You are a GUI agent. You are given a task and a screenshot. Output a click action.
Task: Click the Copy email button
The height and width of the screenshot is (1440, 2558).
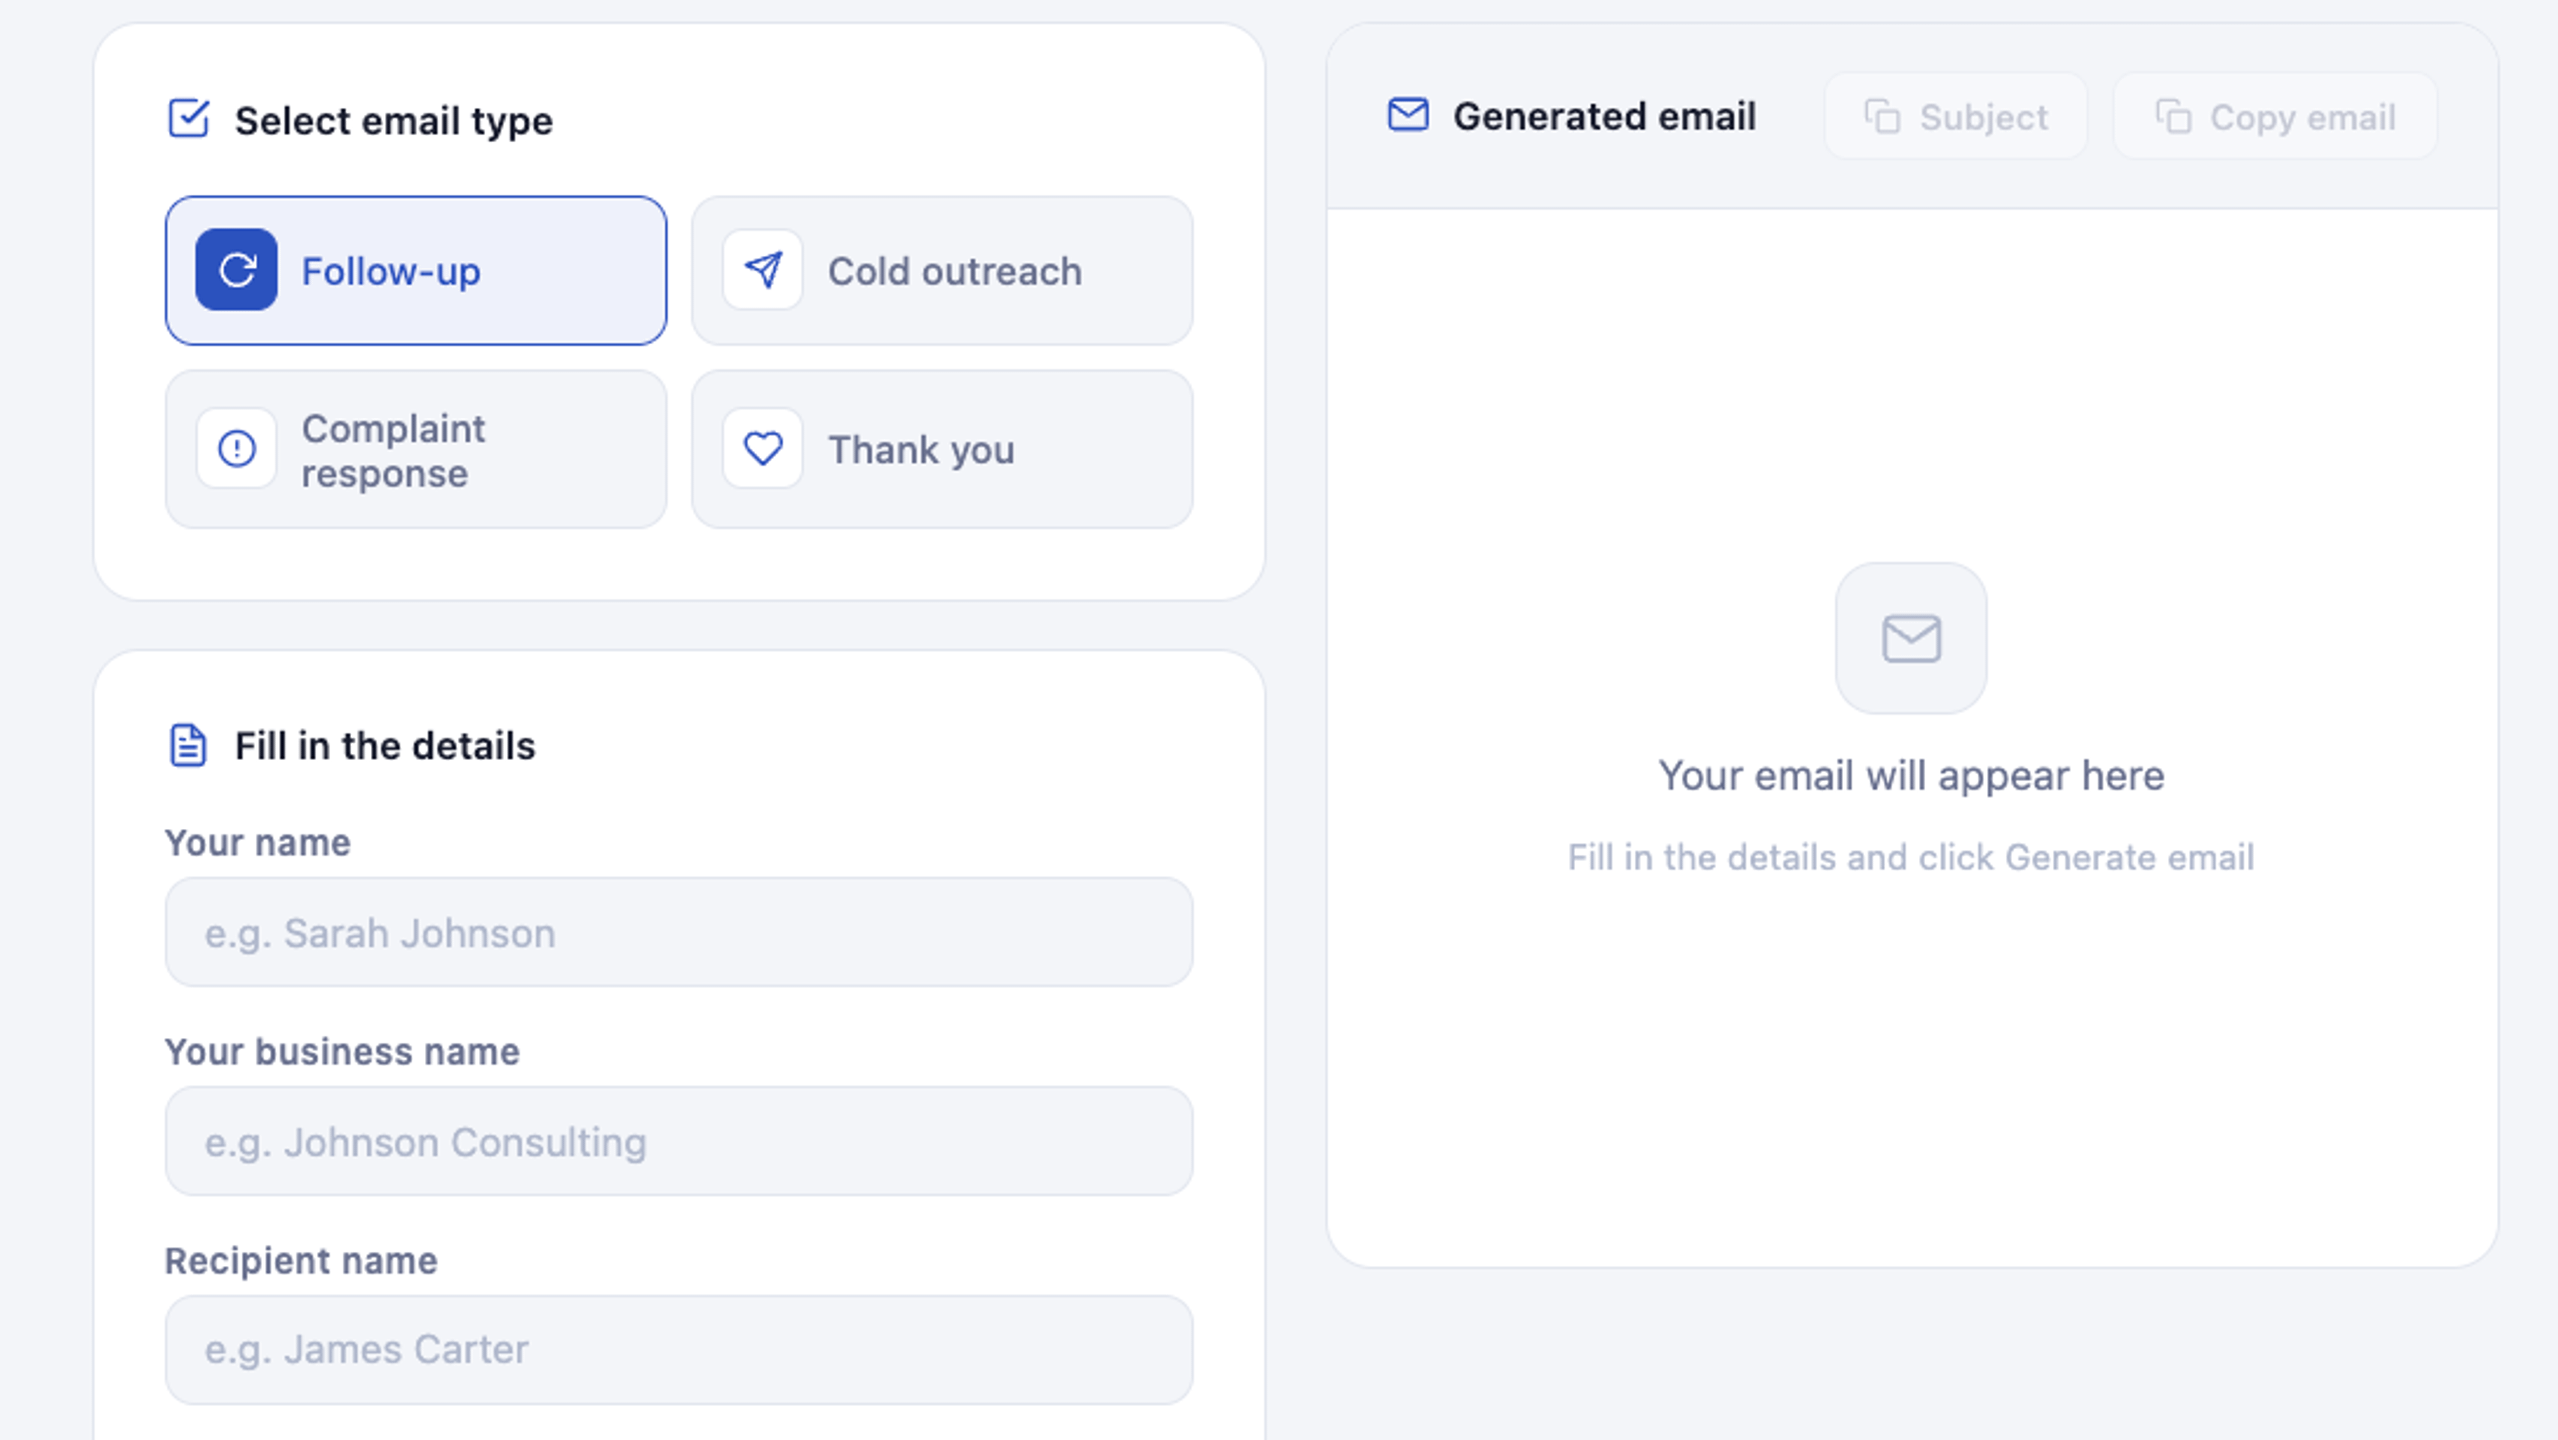2275,116
